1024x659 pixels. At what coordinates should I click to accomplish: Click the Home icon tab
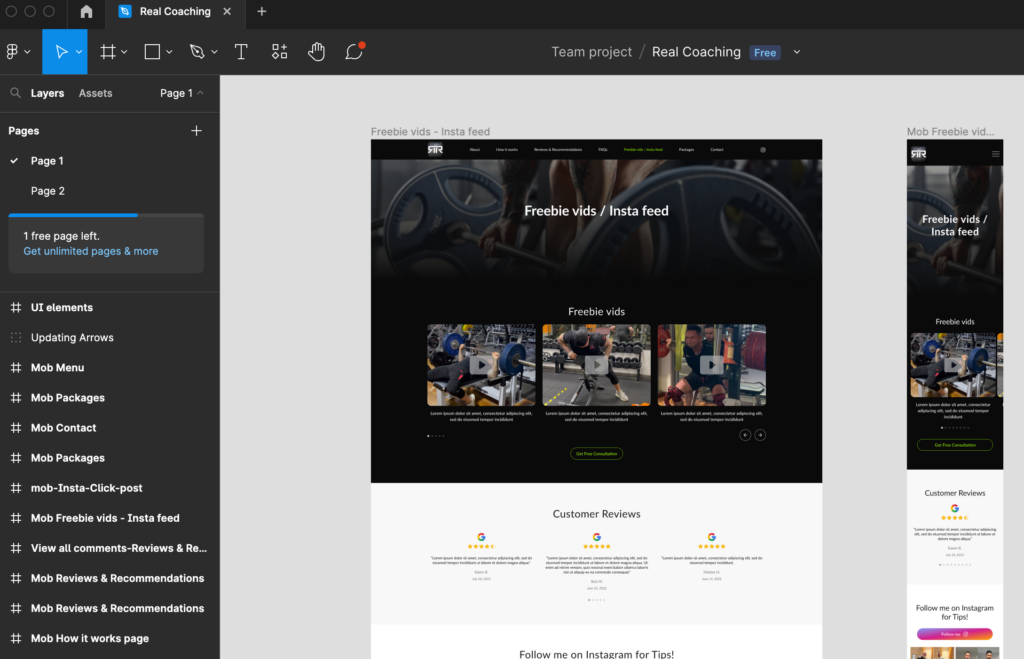tap(86, 12)
